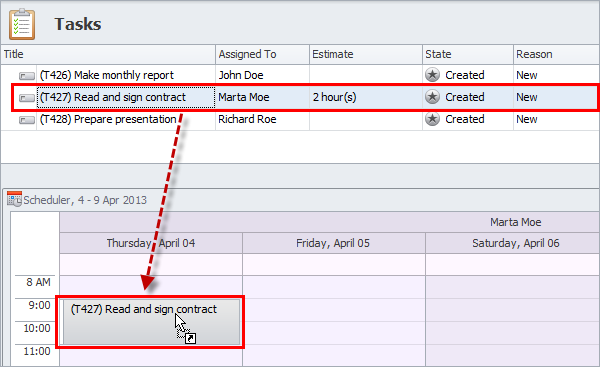Viewport: 600px width, 367px height.
Task: Select the 'Thursday, April 04' day header
Action: tap(151, 243)
